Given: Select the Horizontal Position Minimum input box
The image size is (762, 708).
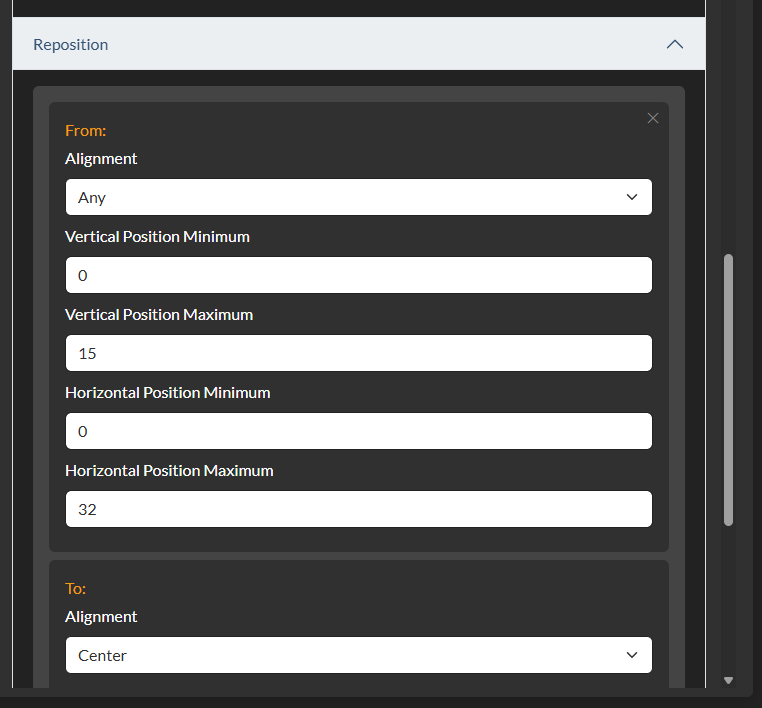Looking at the screenshot, I should click(x=358, y=431).
